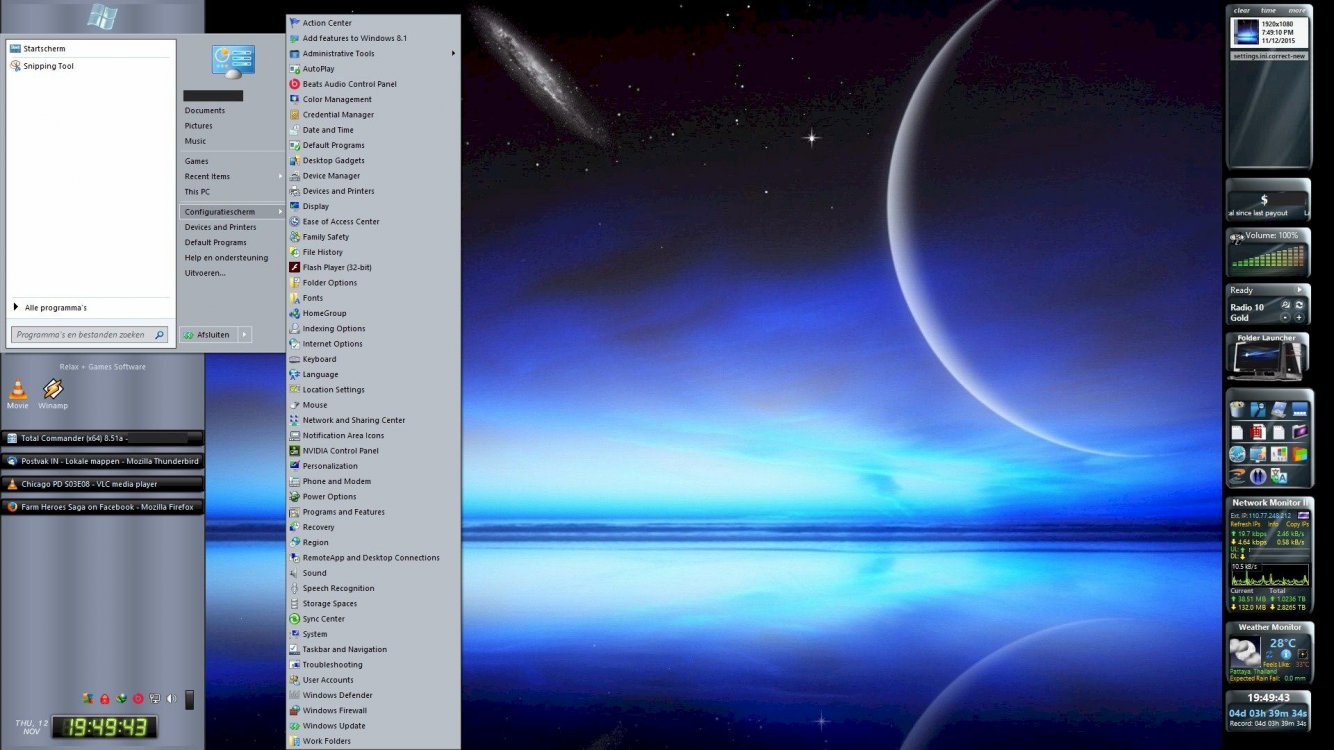
Task: Click the Folder Options icon
Action: pyautogui.click(x=294, y=283)
